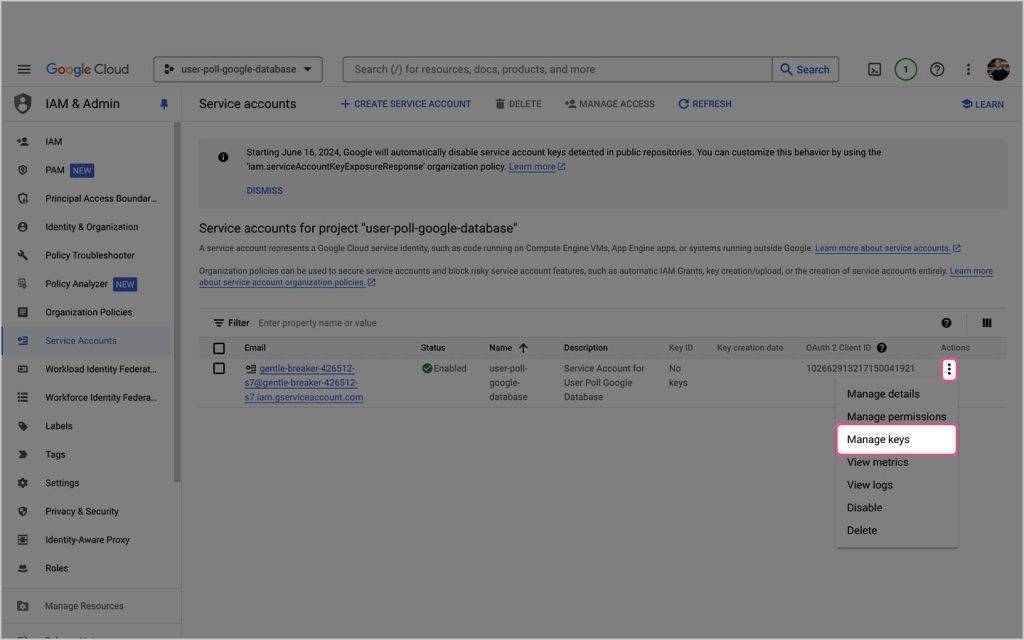Click the OAuth client ID 102662913217150041921
This screenshot has width=1024, height=640.
[860, 368]
